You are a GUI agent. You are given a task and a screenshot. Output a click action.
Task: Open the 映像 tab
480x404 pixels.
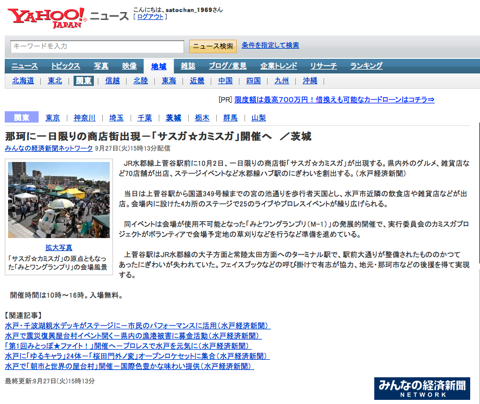[129, 66]
